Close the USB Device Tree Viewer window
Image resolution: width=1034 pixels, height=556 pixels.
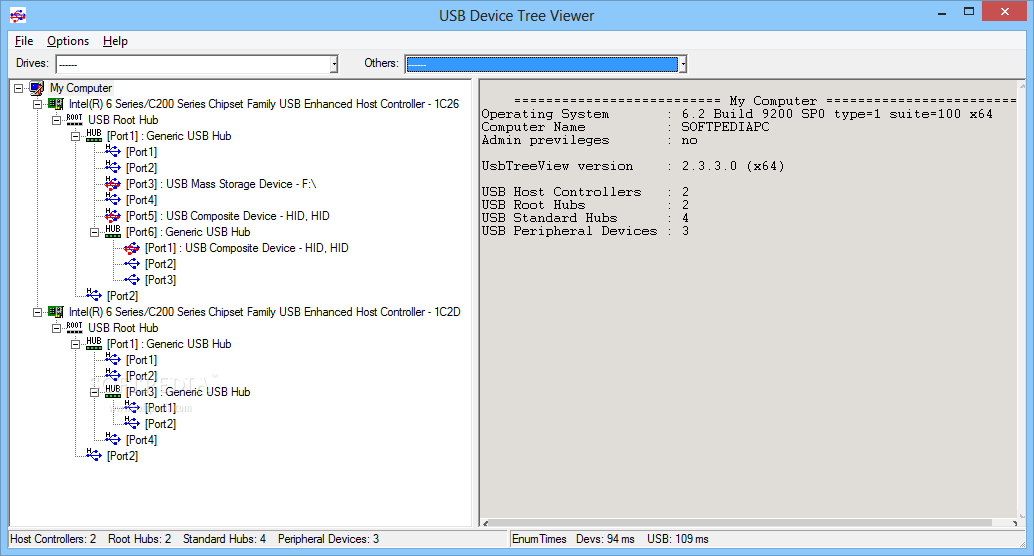(1005, 11)
